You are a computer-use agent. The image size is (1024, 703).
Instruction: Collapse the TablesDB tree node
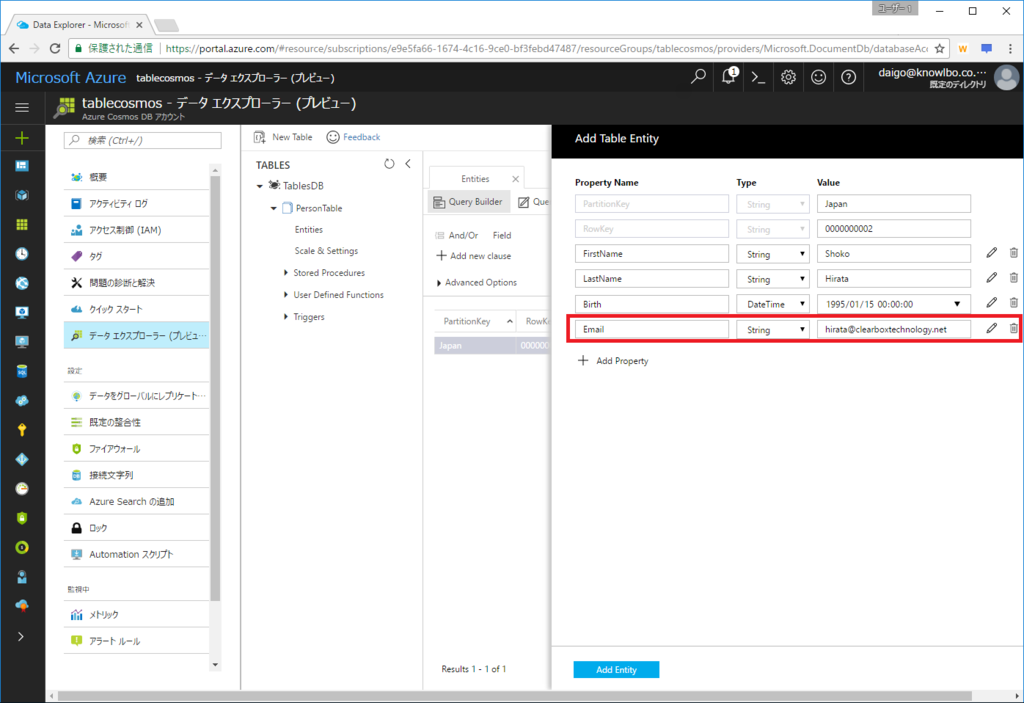[x=259, y=186]
